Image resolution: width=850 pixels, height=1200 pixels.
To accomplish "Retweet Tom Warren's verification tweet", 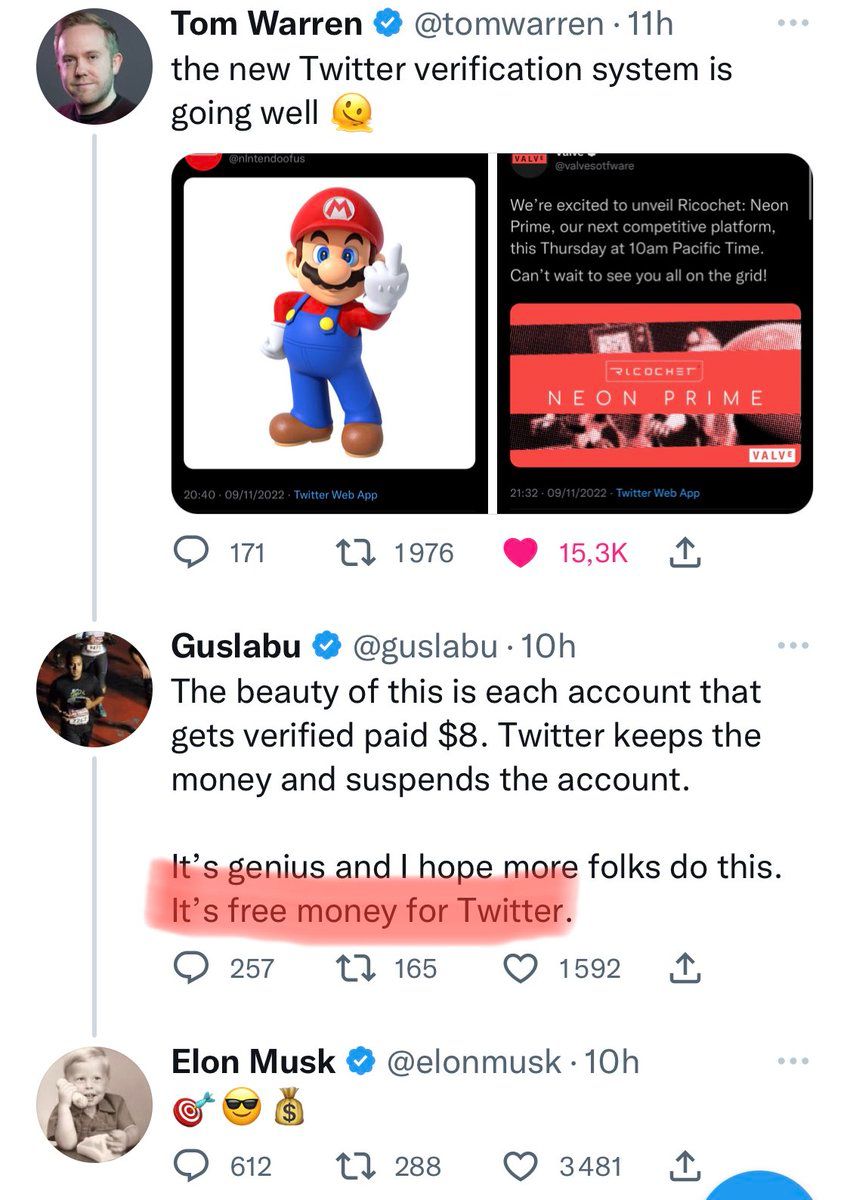I will tap(360, 553).
